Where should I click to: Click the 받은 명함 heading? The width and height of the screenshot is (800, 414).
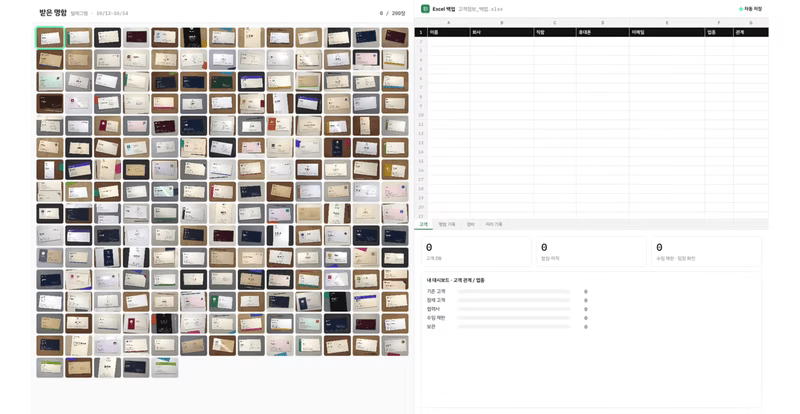click(53, 13)
